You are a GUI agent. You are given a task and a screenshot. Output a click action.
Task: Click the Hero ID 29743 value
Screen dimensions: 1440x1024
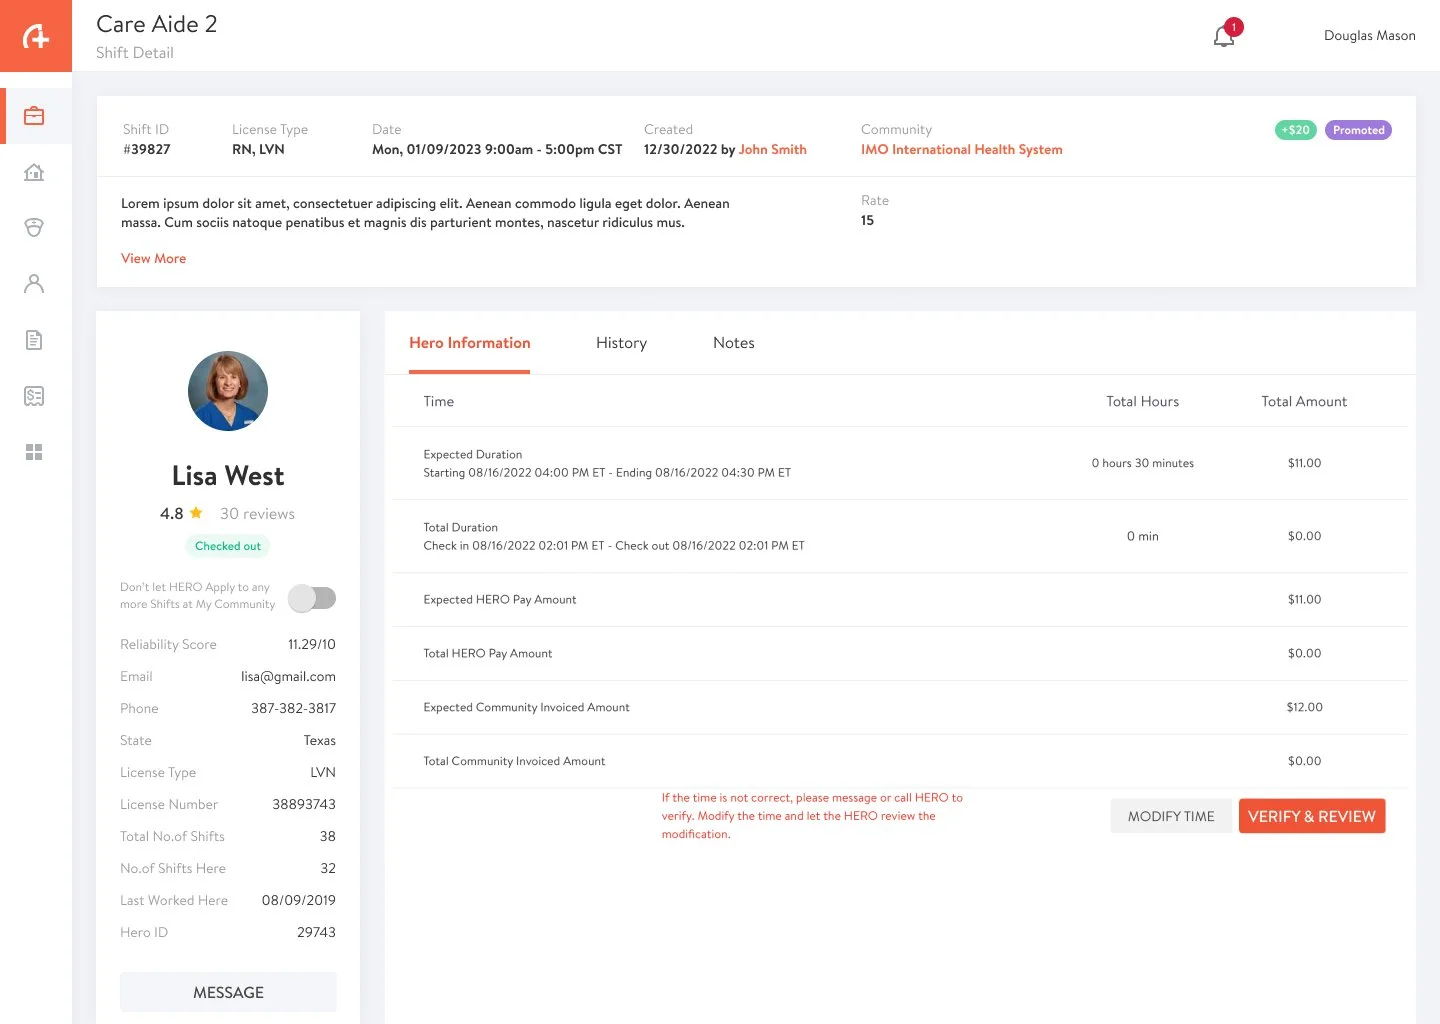click(316, 932)
